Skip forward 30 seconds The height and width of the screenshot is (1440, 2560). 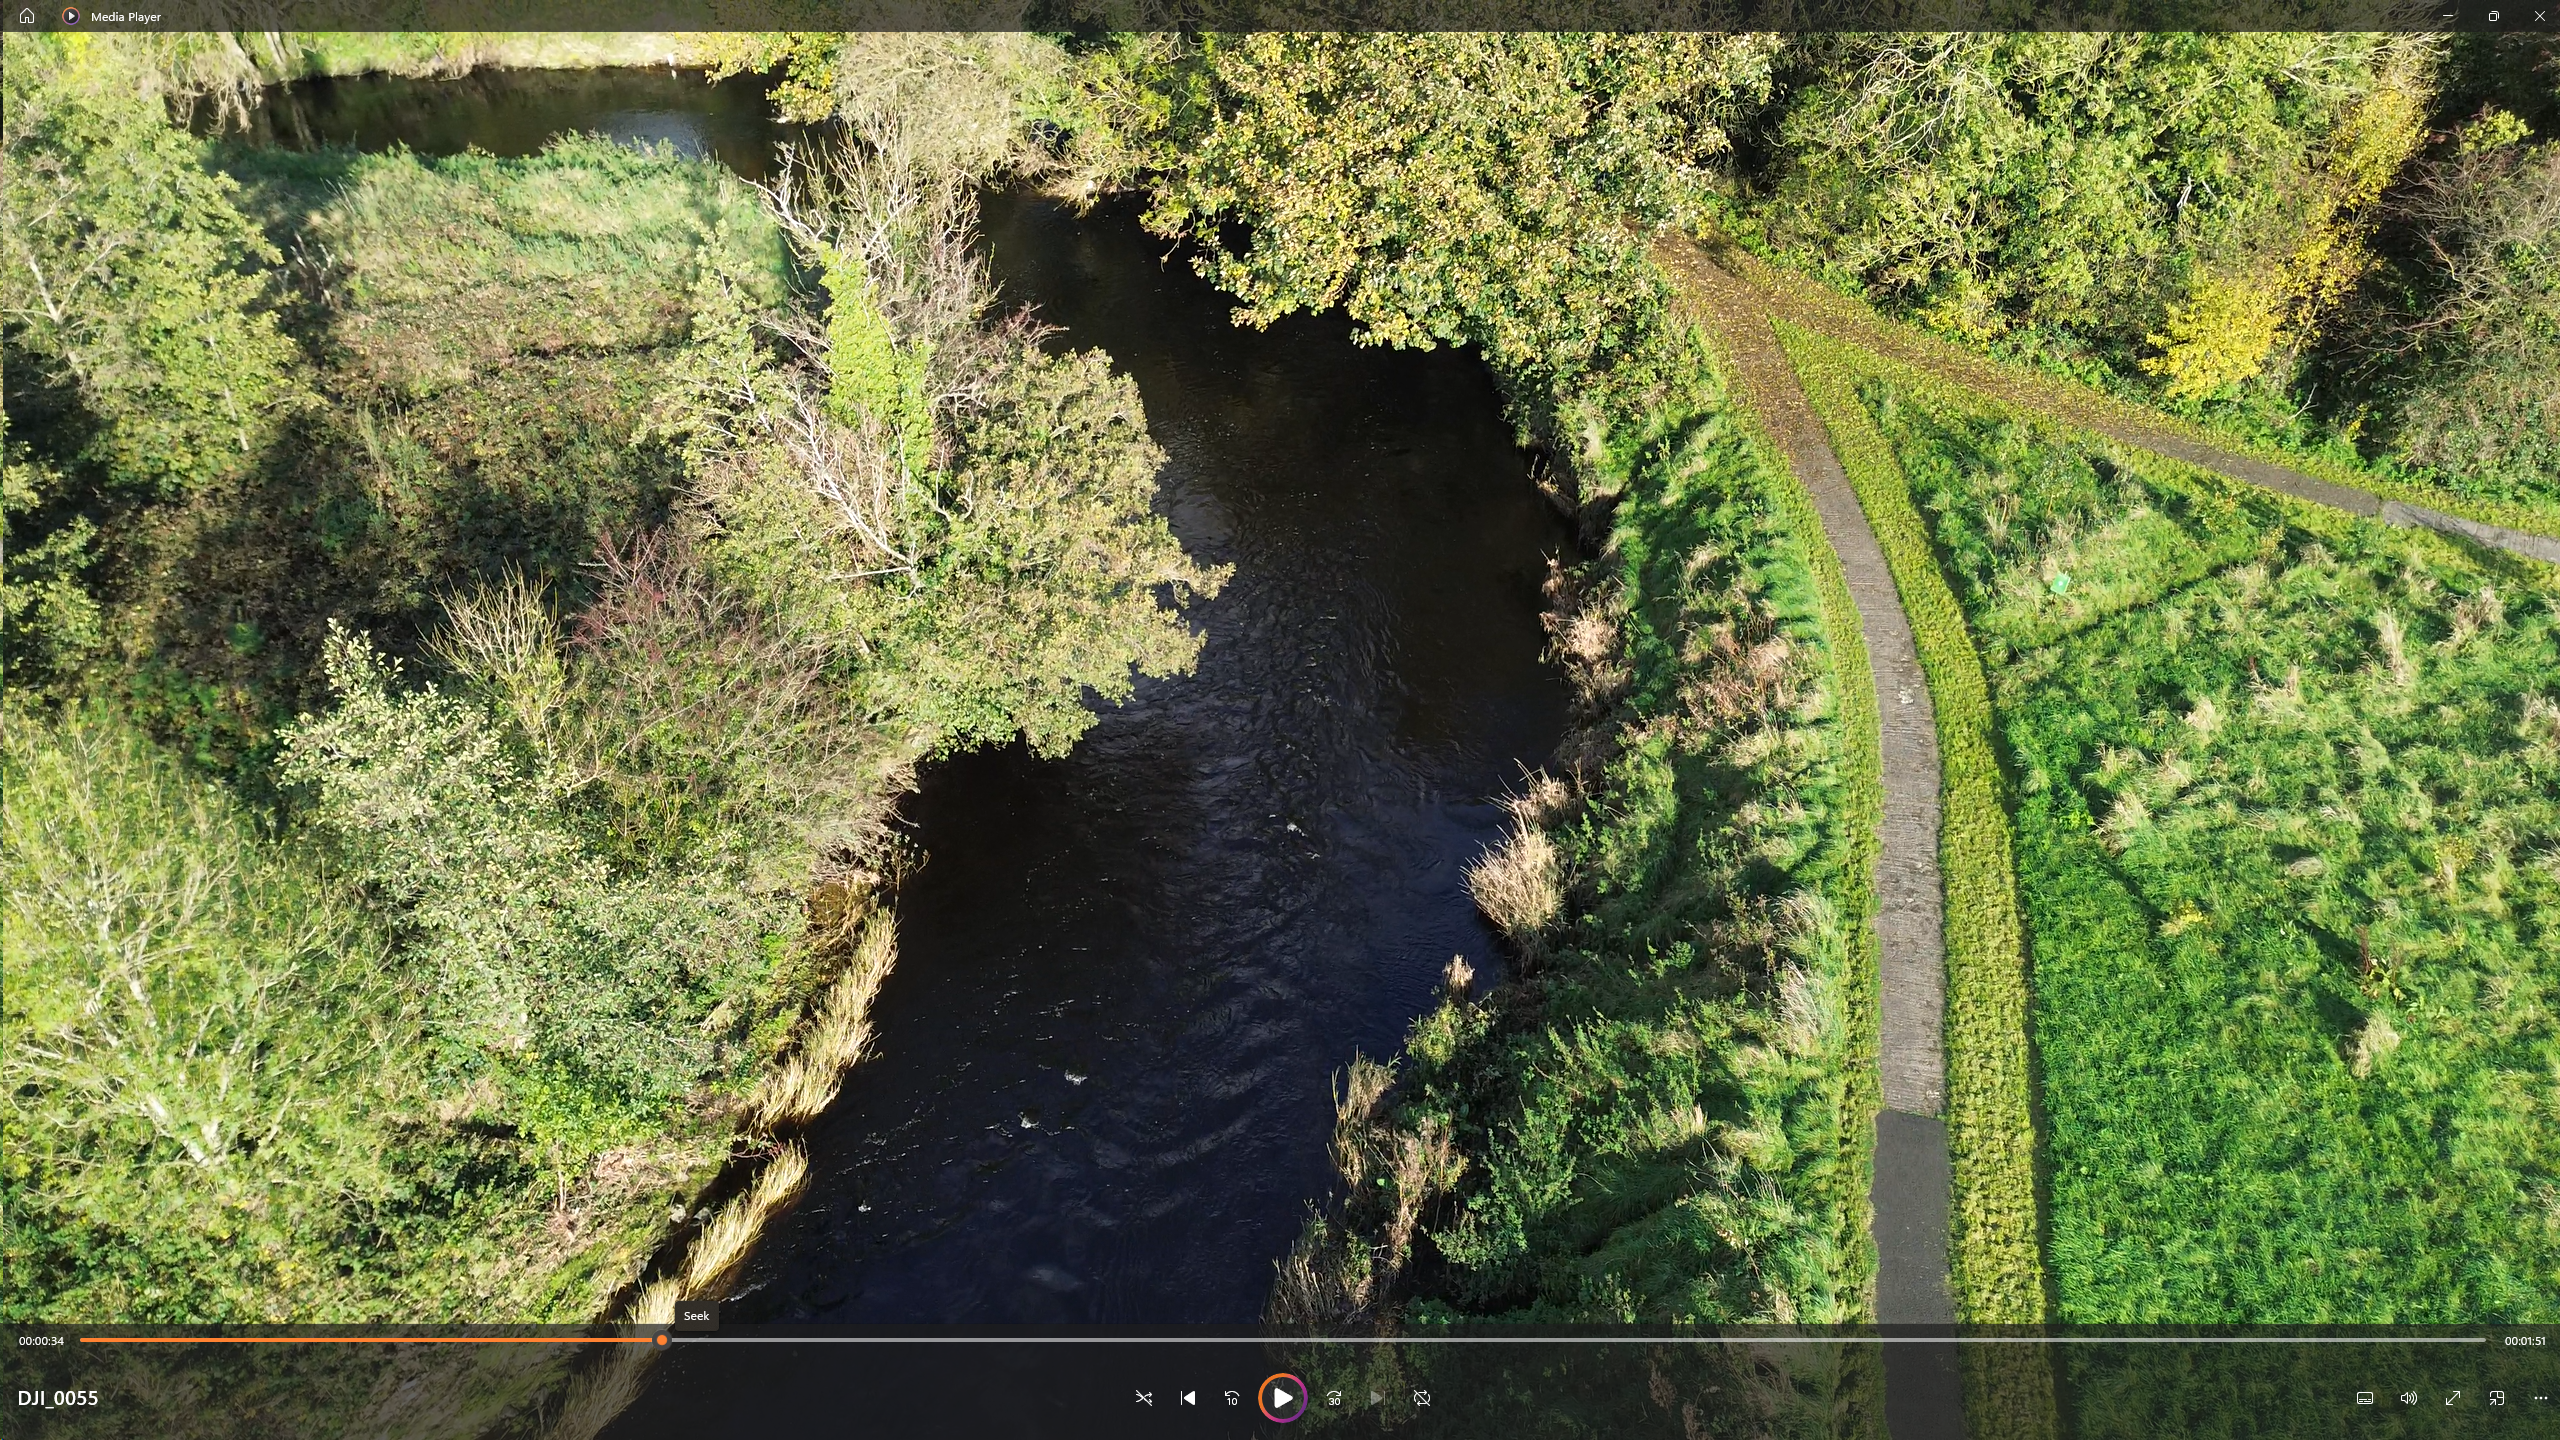point(1334,1398)
